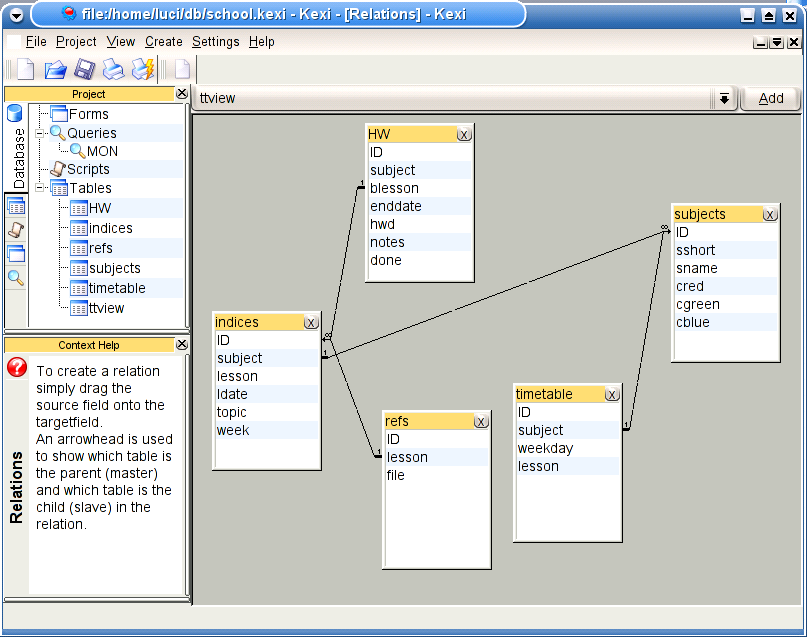This screenshot has width=807, height=637.
Task: Select the Scripts scroll icon in sidebar
Action: 16,230
